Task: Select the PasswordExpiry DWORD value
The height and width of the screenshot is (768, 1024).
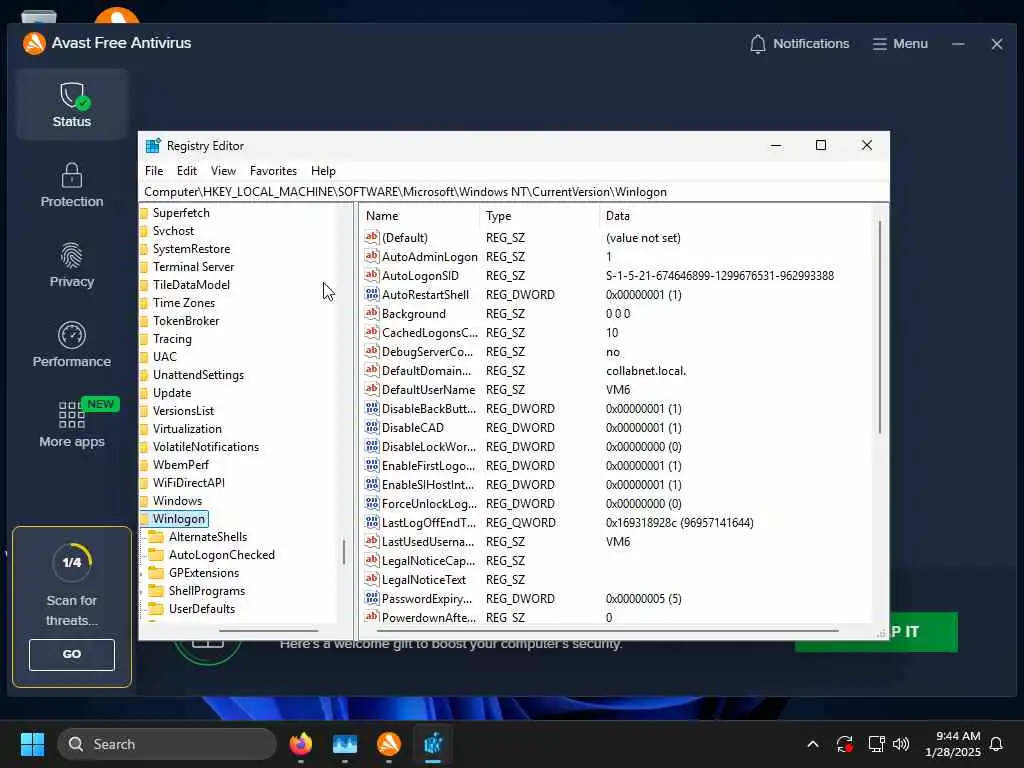Action: click(427, 598)
